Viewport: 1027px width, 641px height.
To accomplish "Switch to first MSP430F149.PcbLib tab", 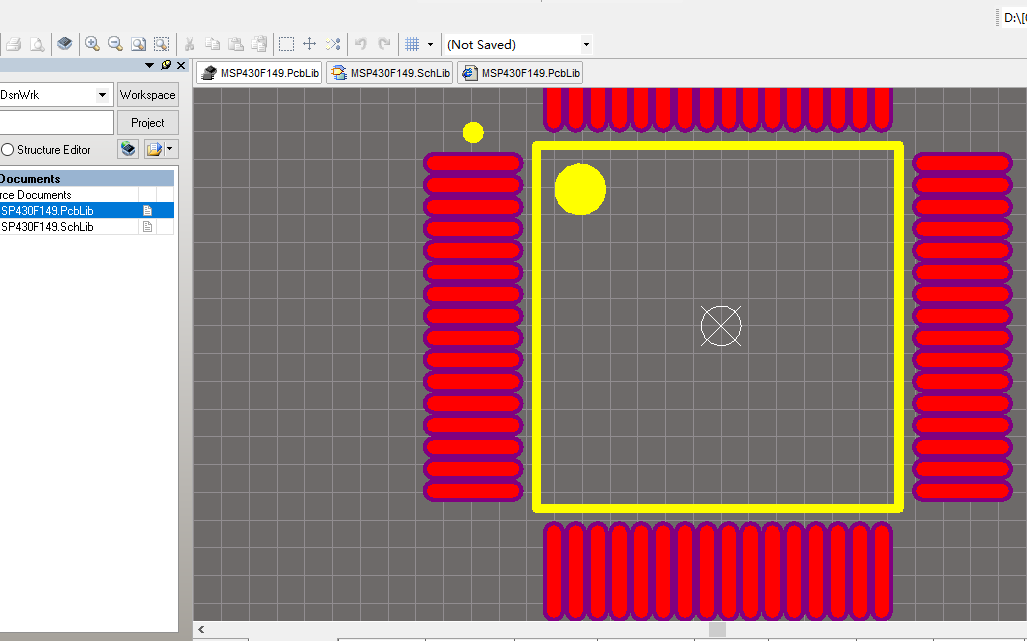I will click(x=259, y=73).
